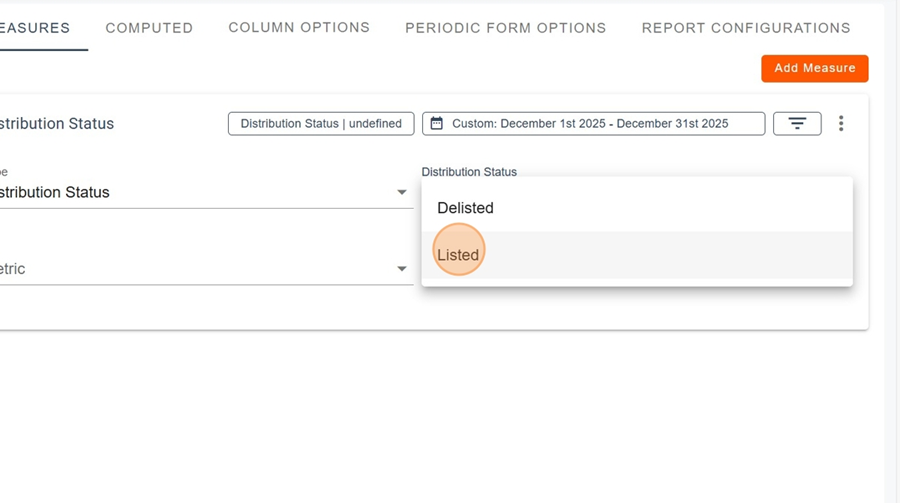Switch to the Computed tab

tap(149, 28)
